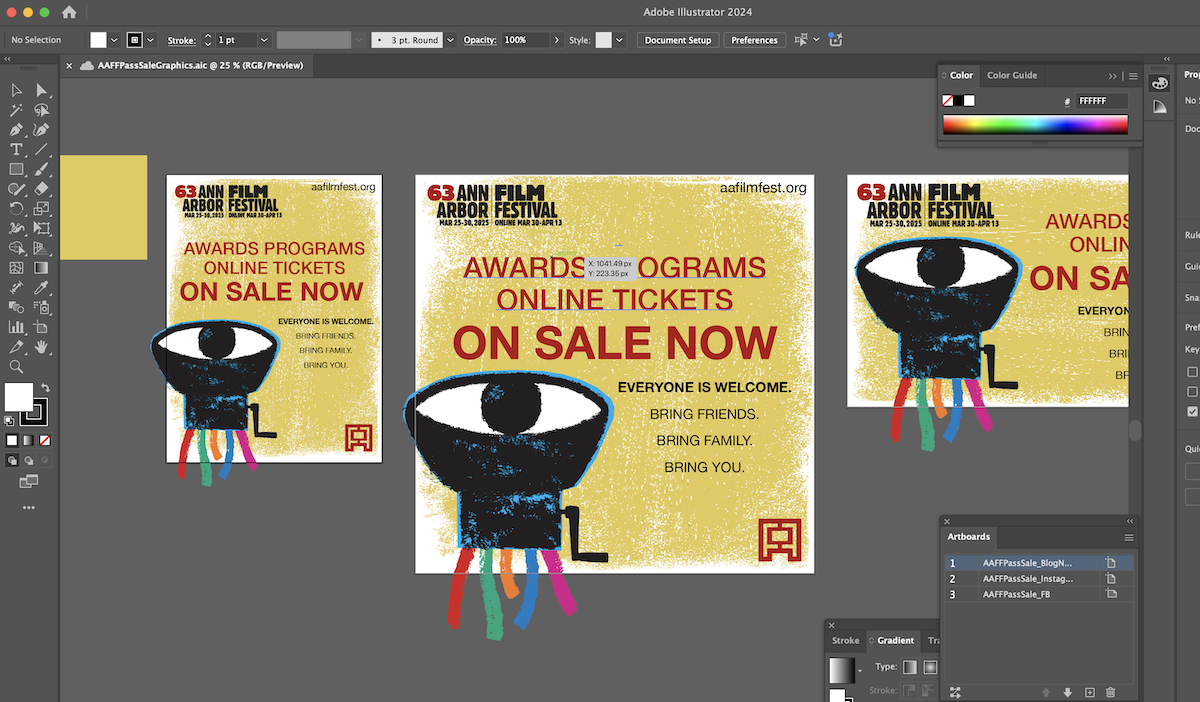Swap fill and stroke colors
1200x702 pixels.
[45, 387]
